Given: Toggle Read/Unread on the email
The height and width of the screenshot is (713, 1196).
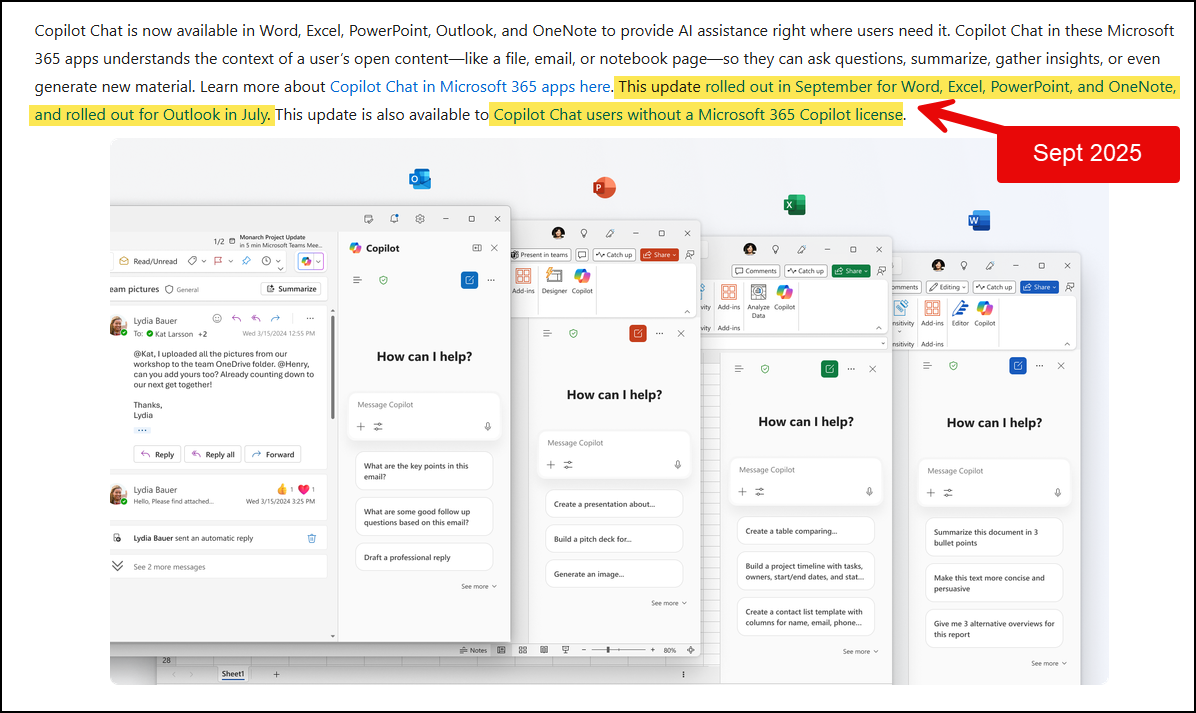Looking at the screenshot, I should (155, 261).
